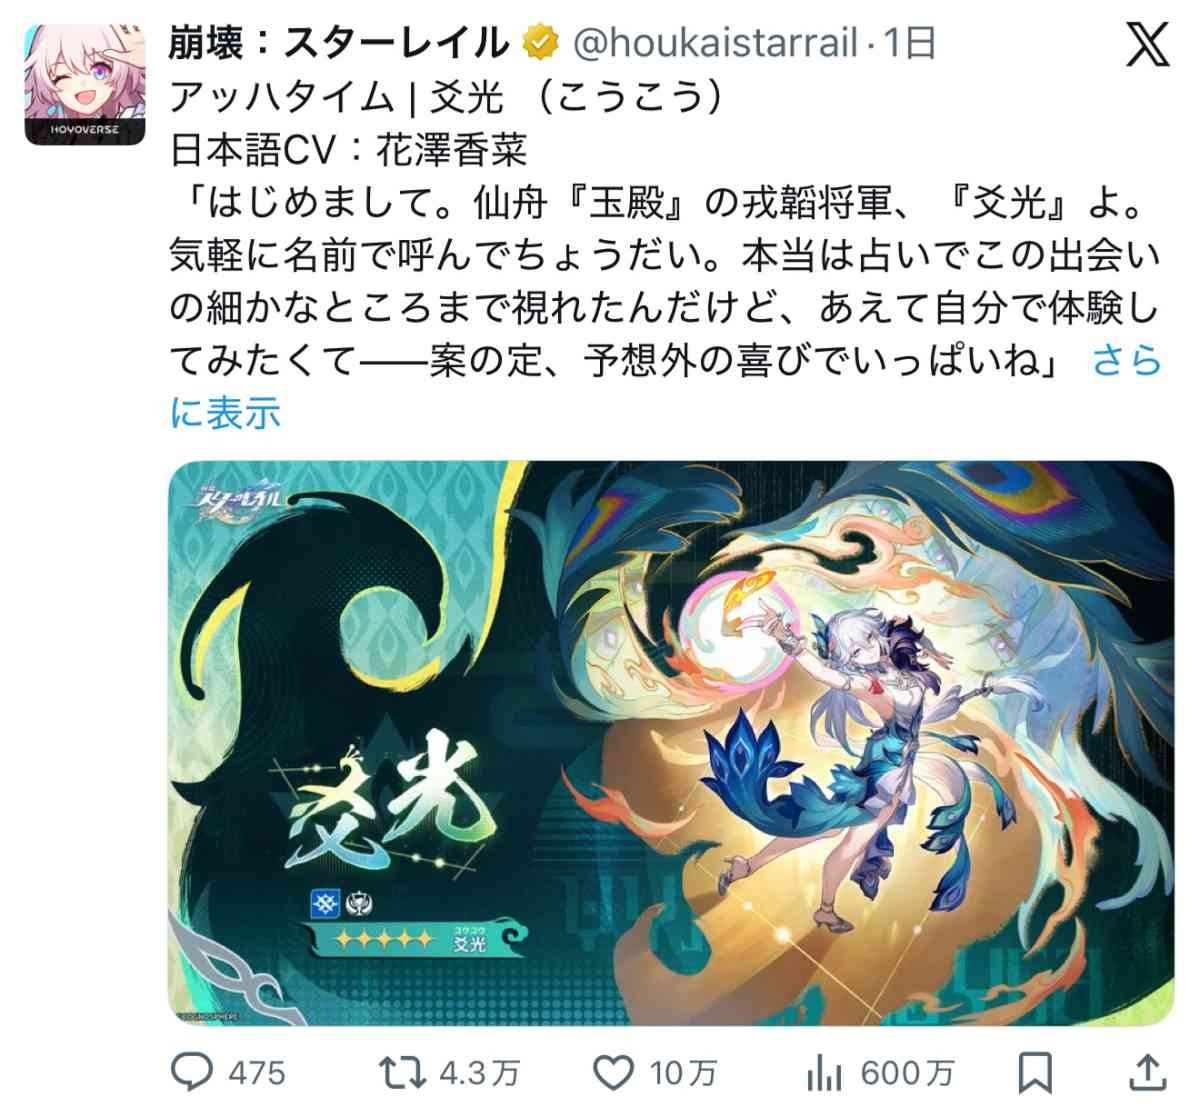1200x1117 pixels.
Task: Click the 600万 view count
Action: [x=906, y=1073]
